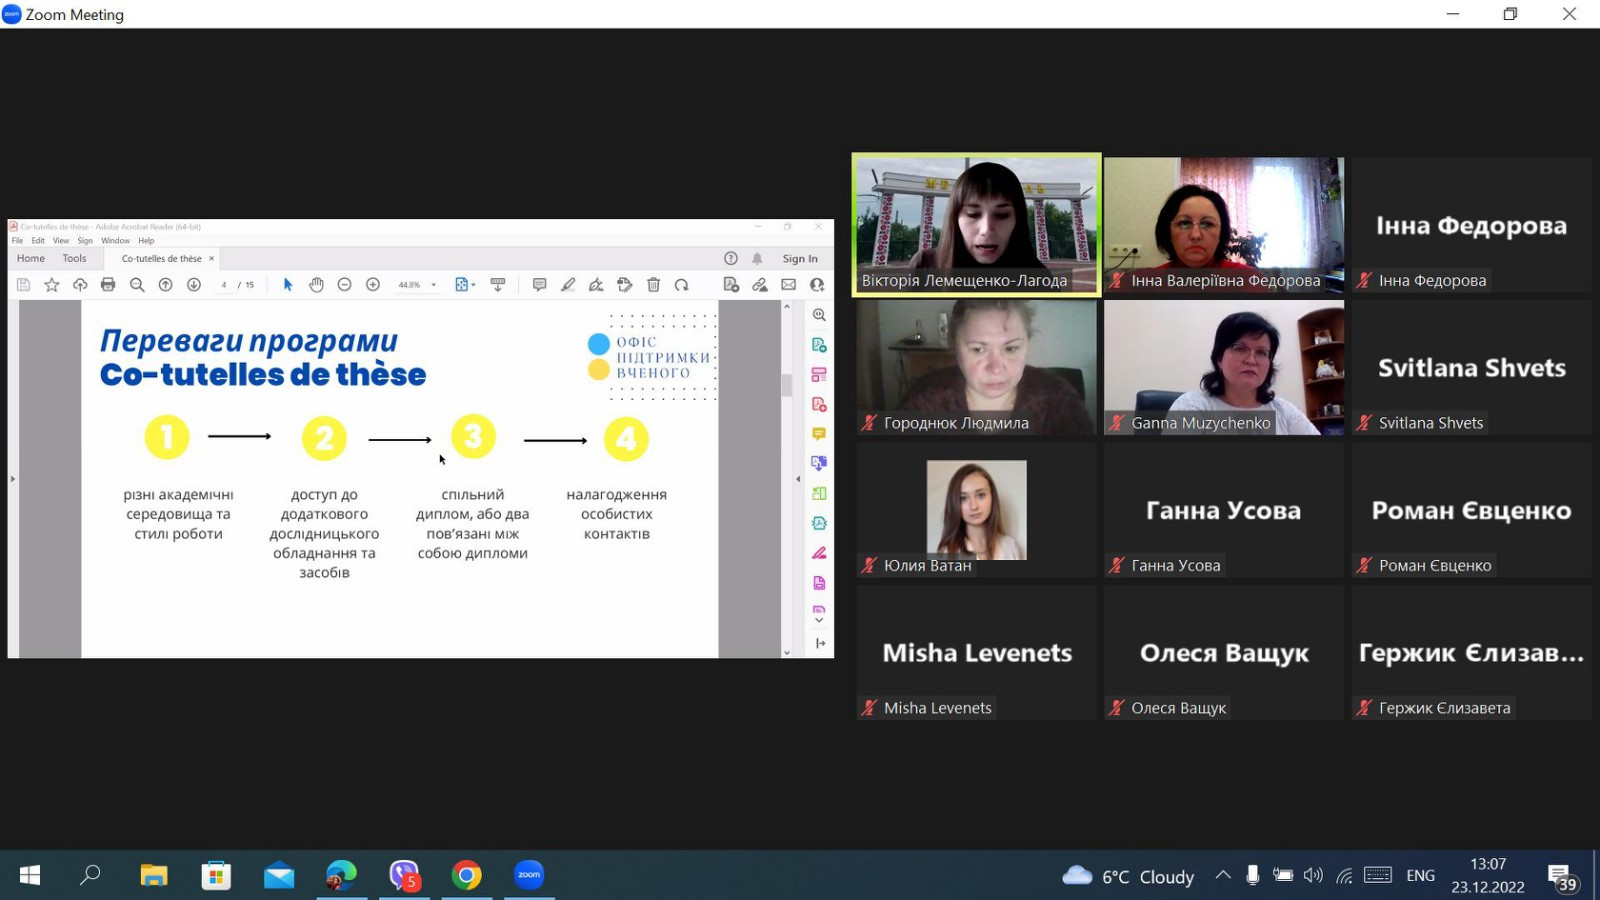Select Городнюк Людмила video tile
The height and width of the screenshot is (900, 1600).
(976, 367)
